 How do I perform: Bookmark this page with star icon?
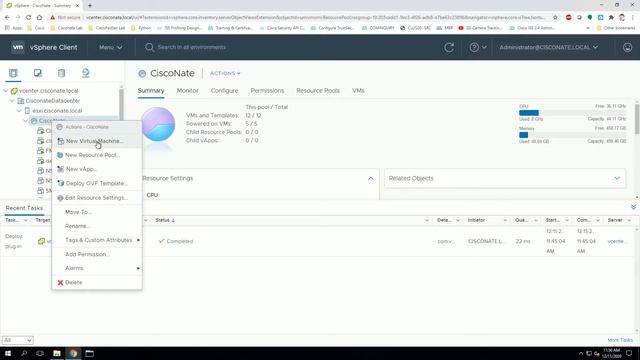[555, 18]
